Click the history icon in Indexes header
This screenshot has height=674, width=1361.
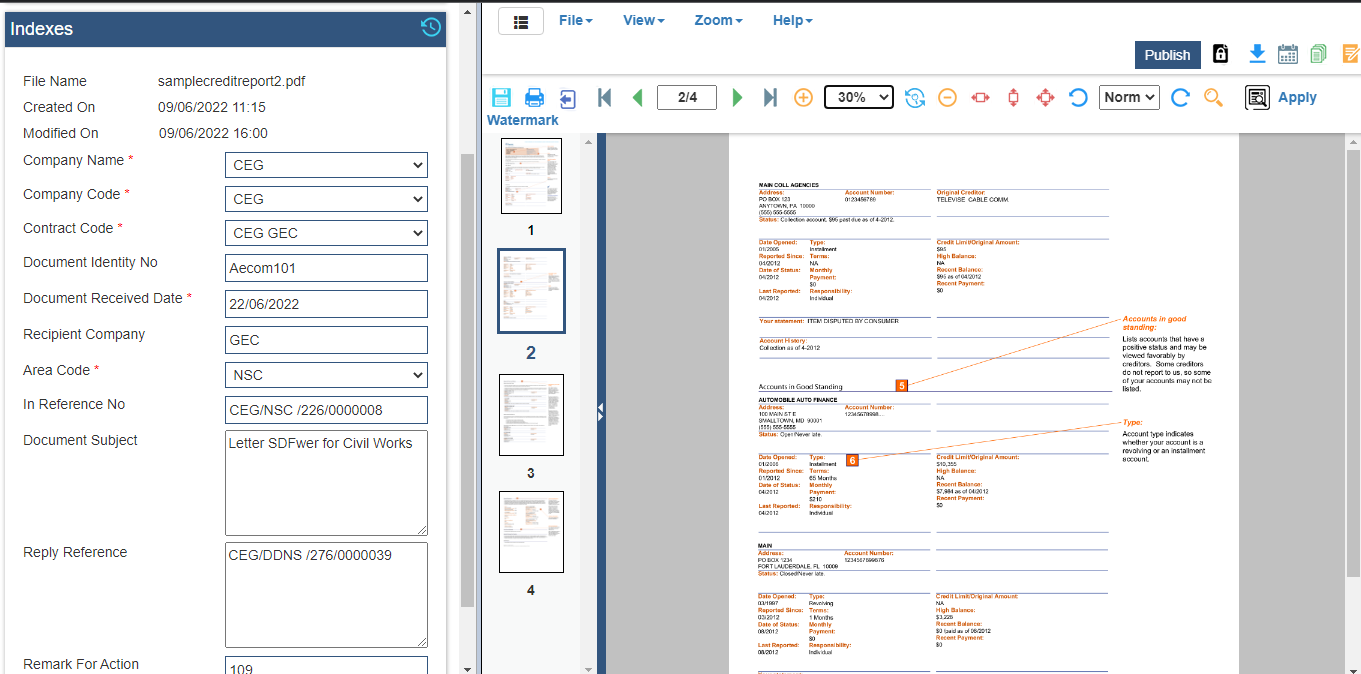click(x=431, y=28)
